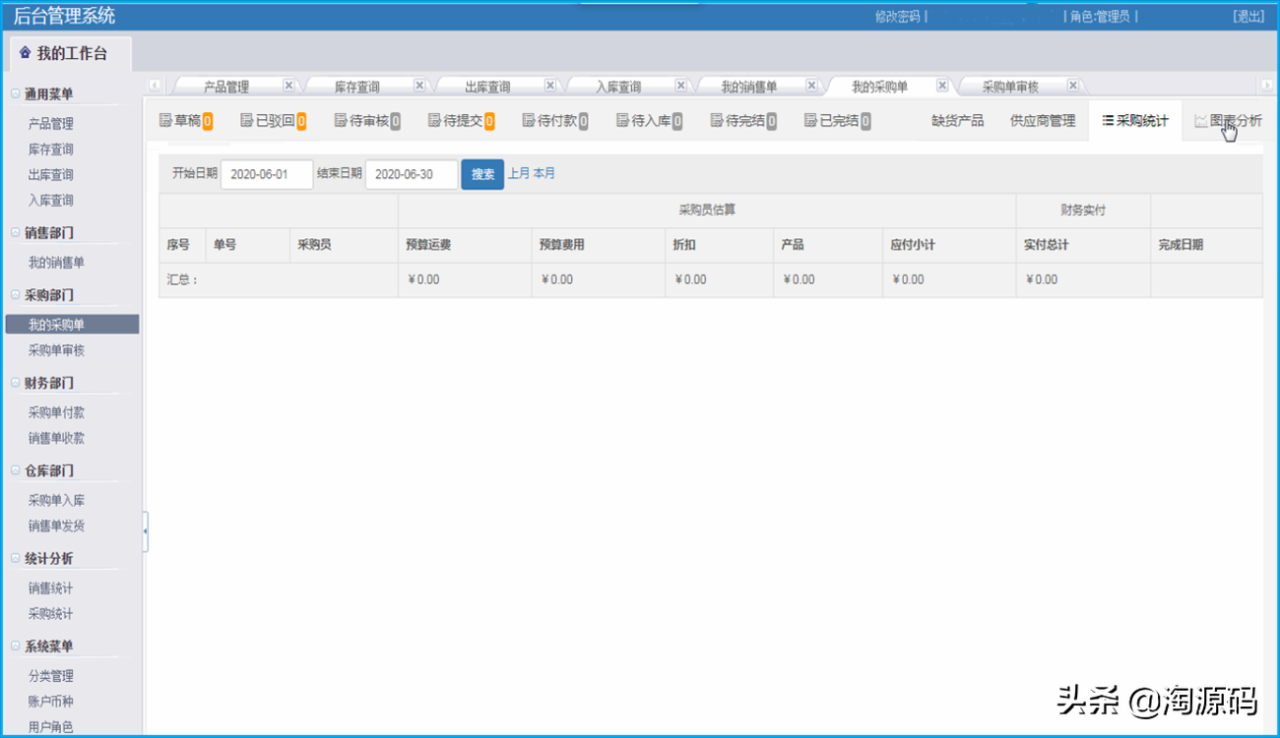Switch to the 入库查询 tab
The width and height of the screenshot is (1280, 738).
(618, 87)
